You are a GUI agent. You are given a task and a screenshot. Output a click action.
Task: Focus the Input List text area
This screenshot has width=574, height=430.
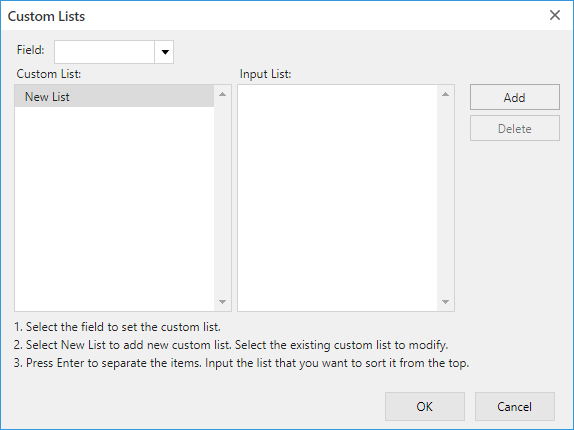click(x=338, y=198)
